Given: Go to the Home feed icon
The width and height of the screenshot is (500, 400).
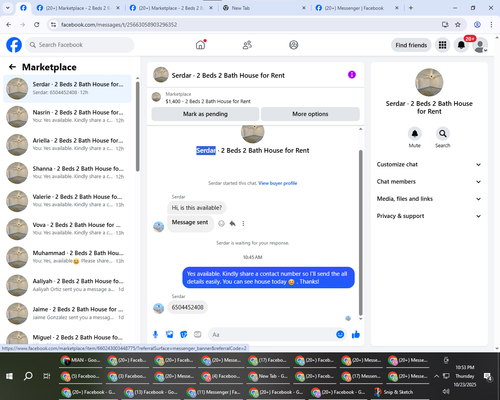Looking at the screenshot, I should (x=200, y=45).
